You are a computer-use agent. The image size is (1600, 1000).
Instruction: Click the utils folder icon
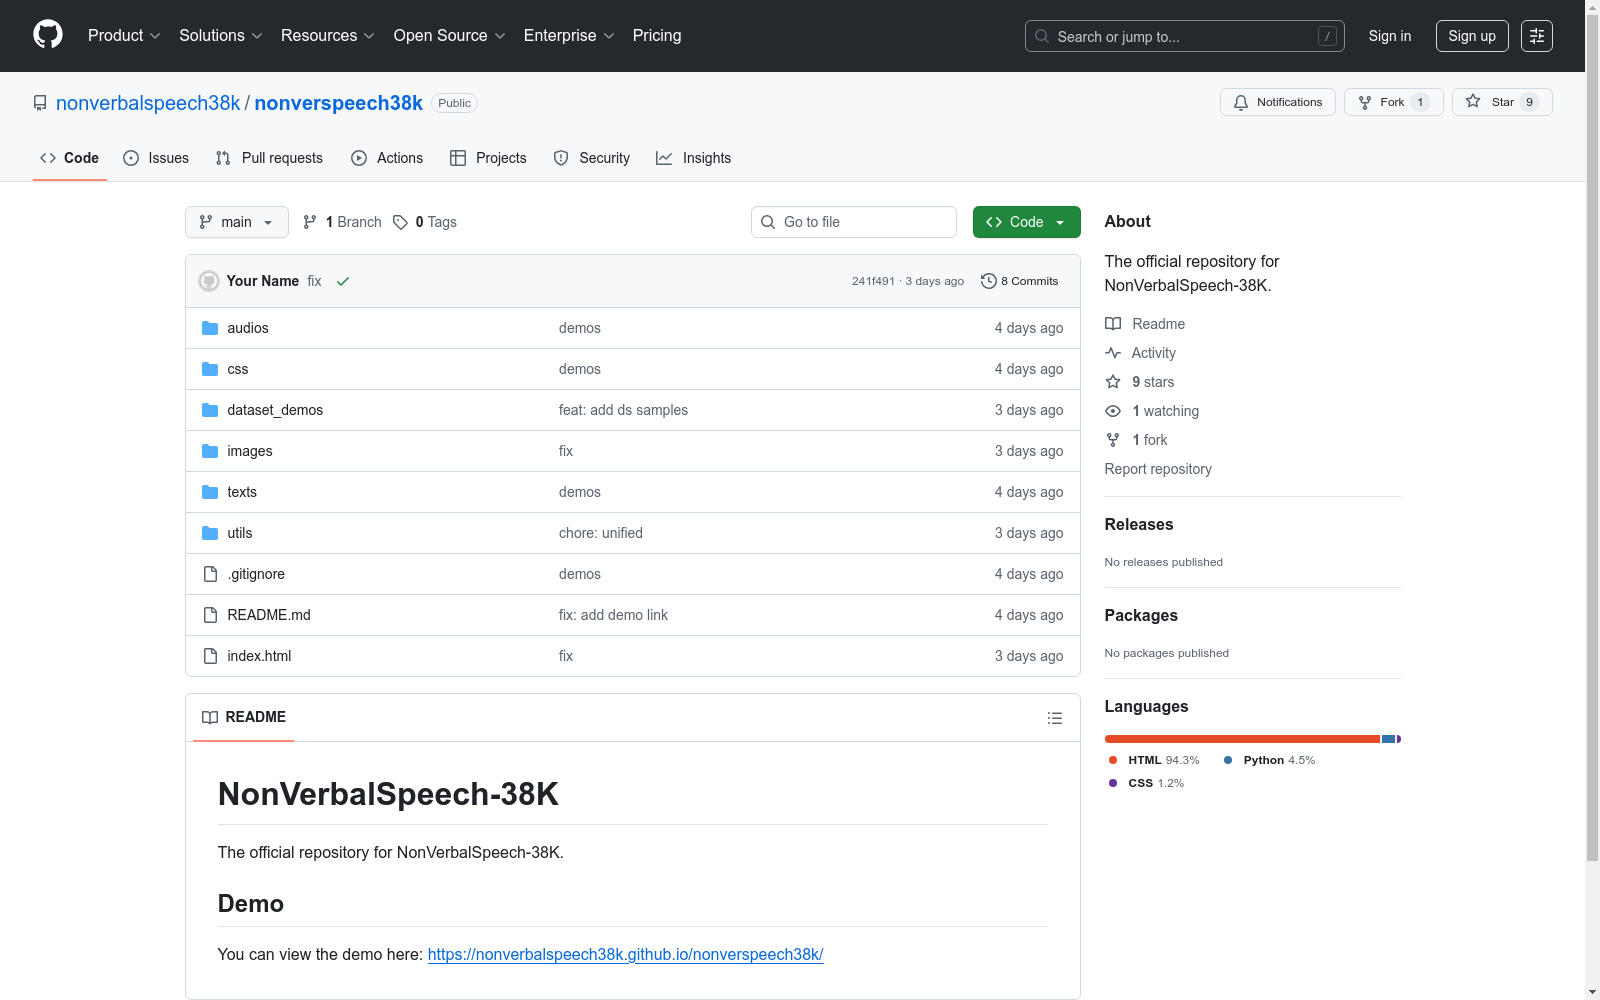tap(210, 533)
